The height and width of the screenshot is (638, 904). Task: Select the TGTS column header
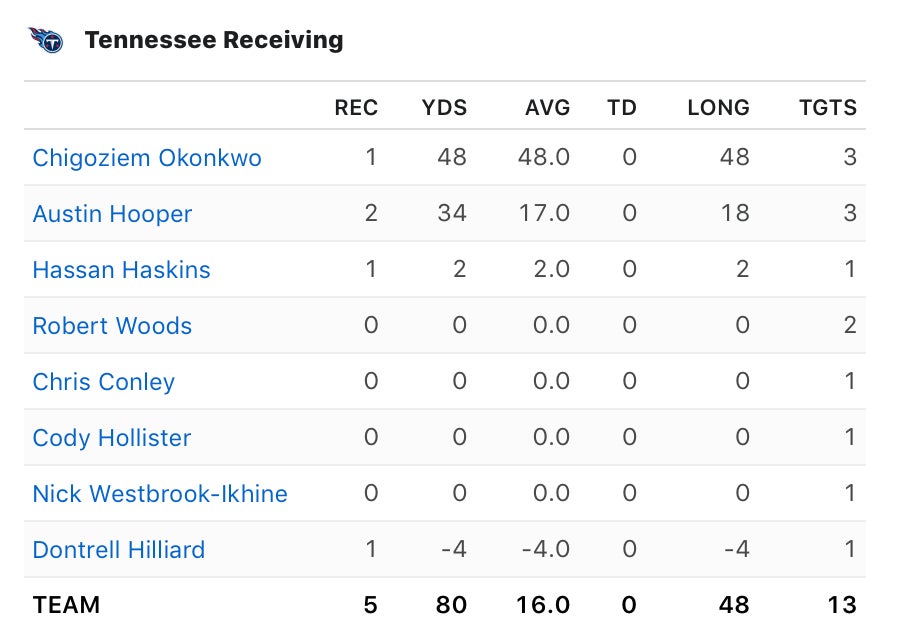pos(828,108)
